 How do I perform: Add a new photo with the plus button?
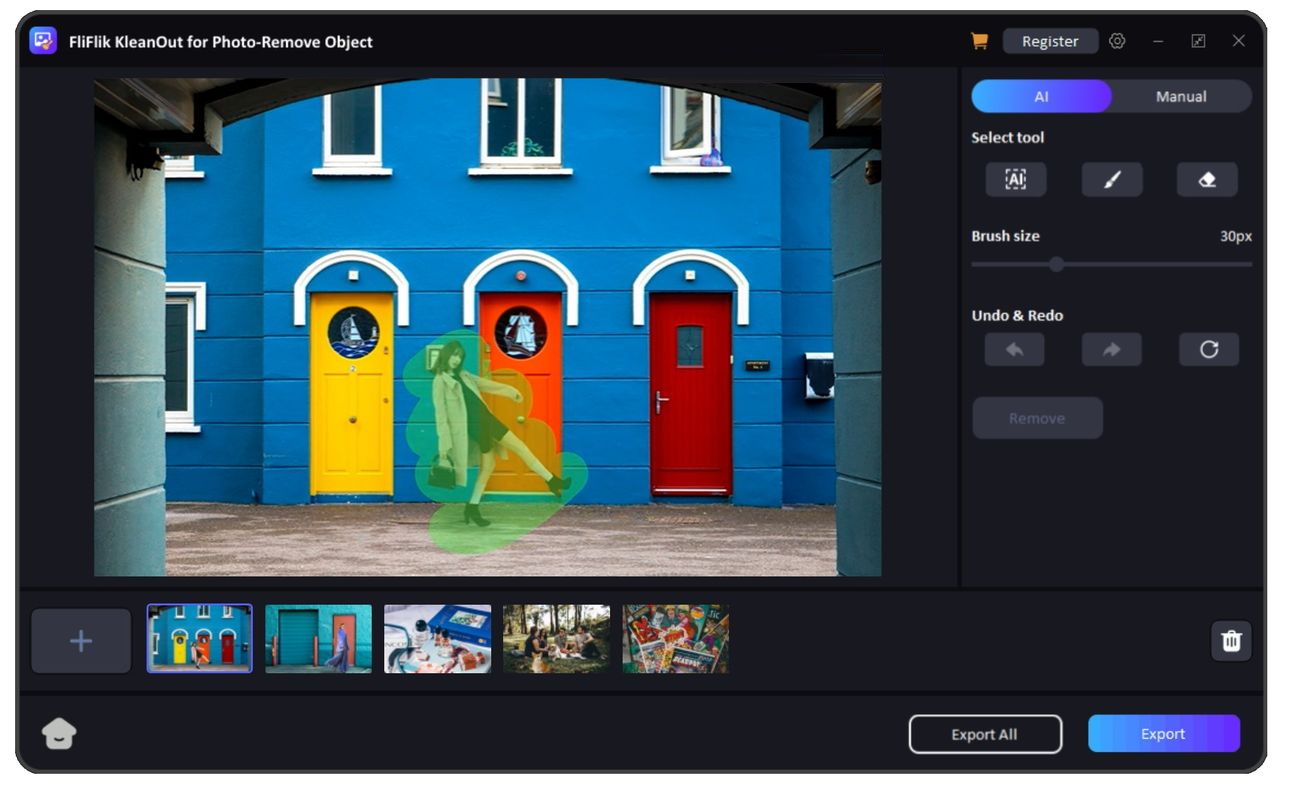[80, 640]
